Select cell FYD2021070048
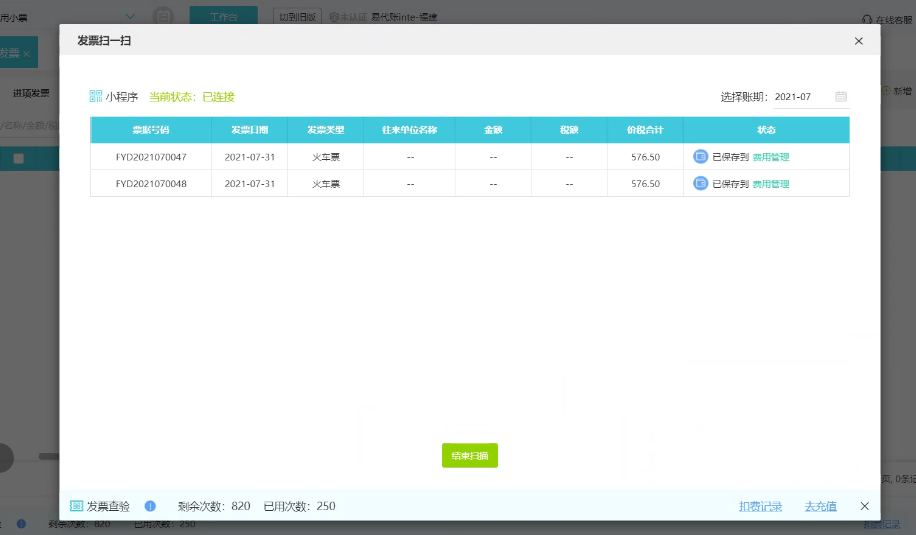This screenshot has height=535, width=916. (x=151, y=183)
